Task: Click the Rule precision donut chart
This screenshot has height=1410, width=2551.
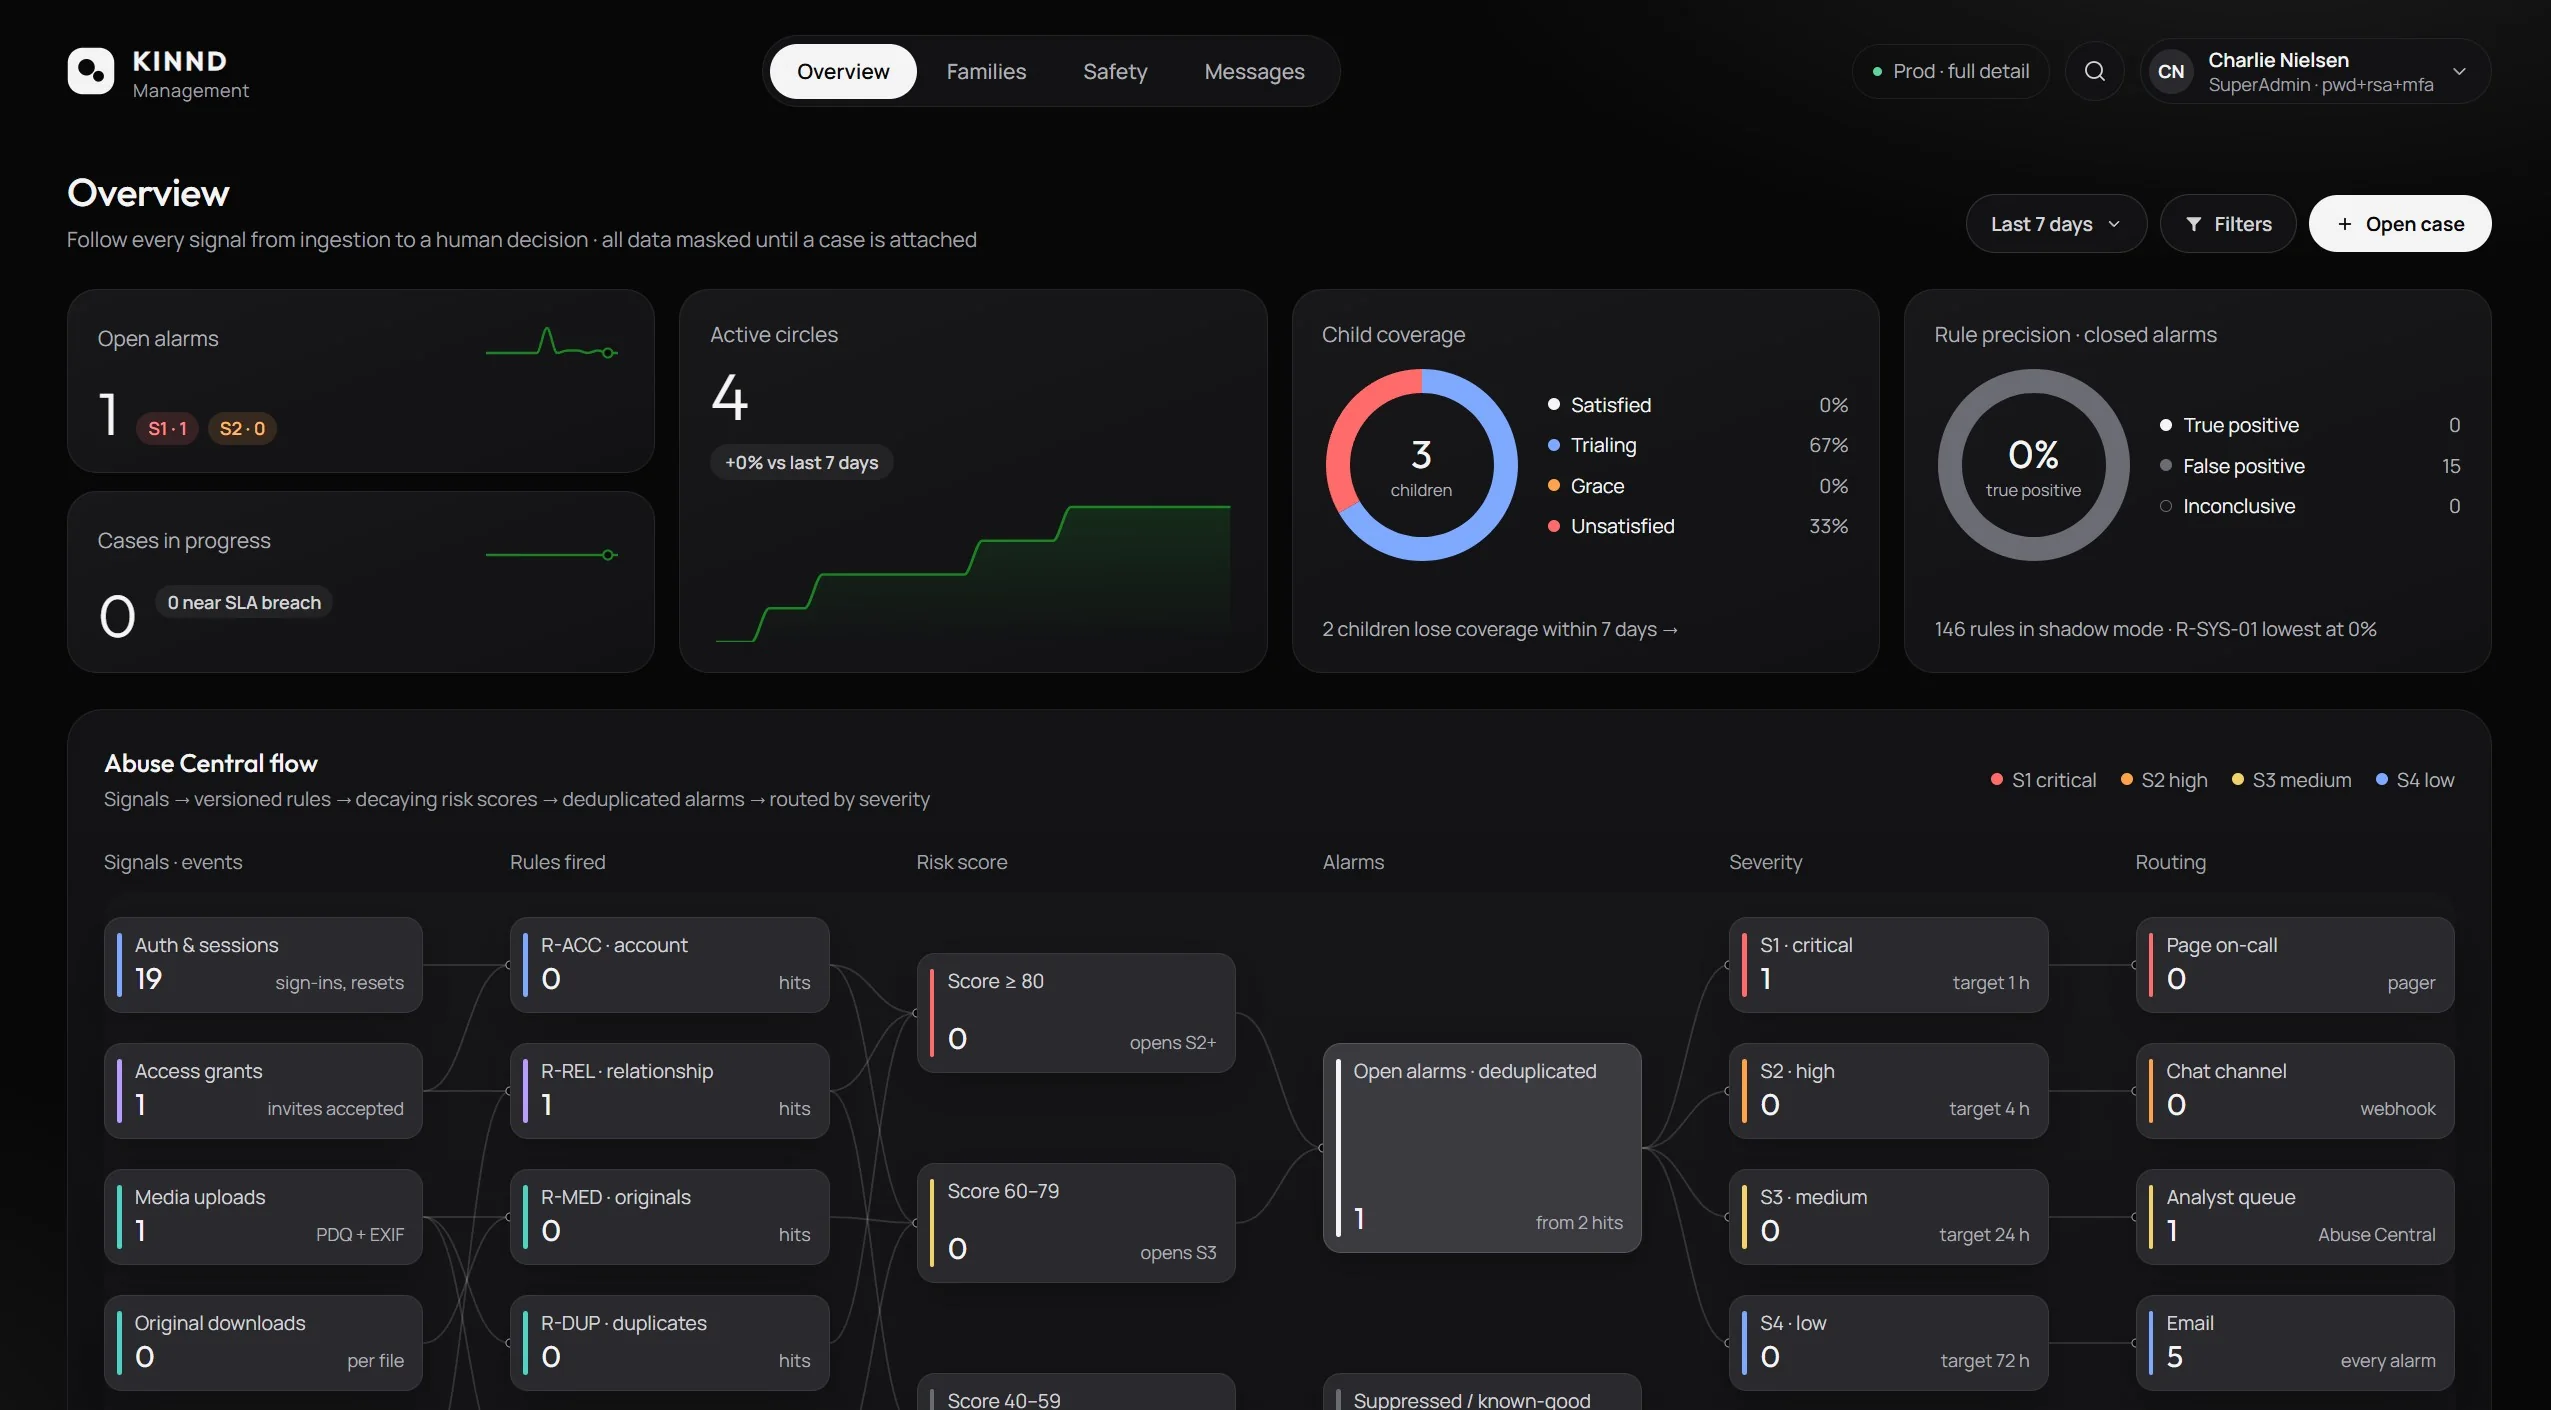Action: [2033, 465]
